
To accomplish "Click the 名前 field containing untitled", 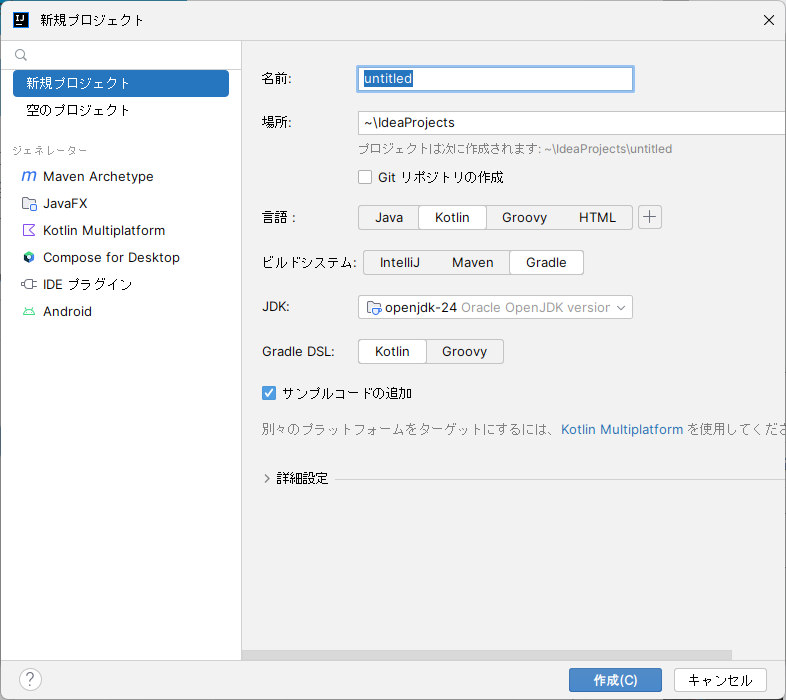I will (495, 79).
